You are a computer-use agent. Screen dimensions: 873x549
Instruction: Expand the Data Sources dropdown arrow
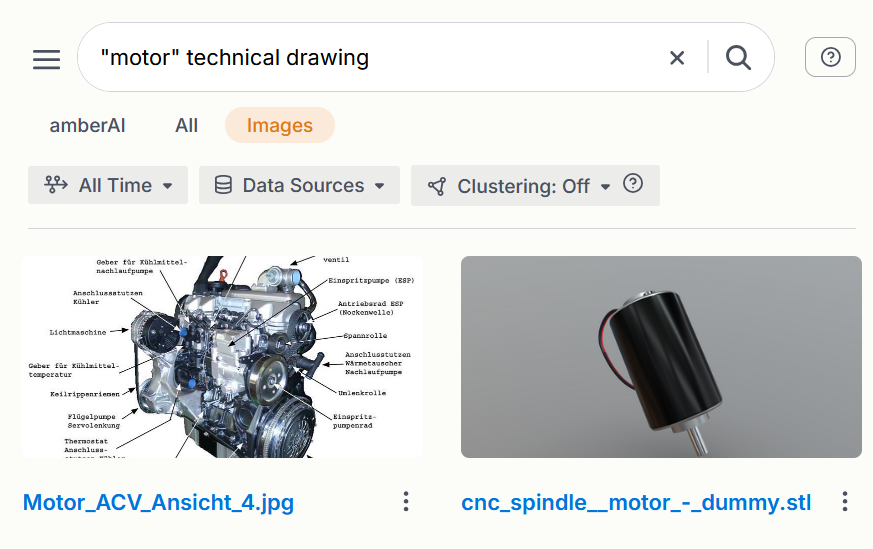pyautogui.click(x=380, y=186)
